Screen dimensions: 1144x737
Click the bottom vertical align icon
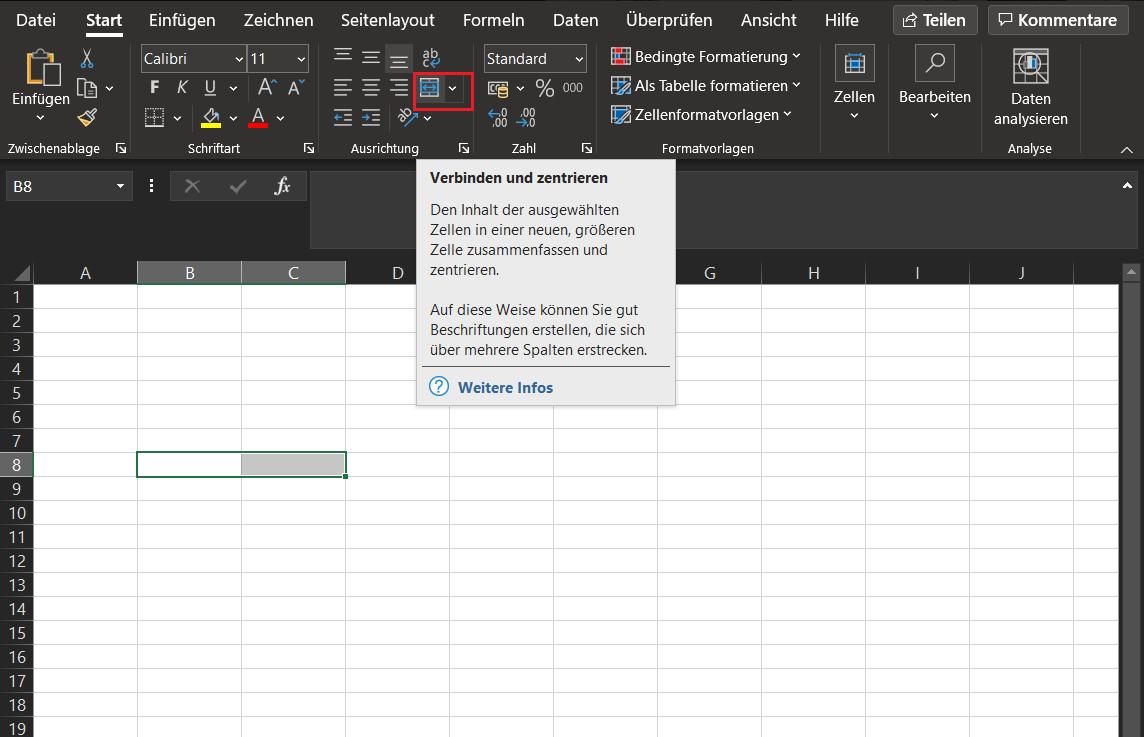point(398,58)
